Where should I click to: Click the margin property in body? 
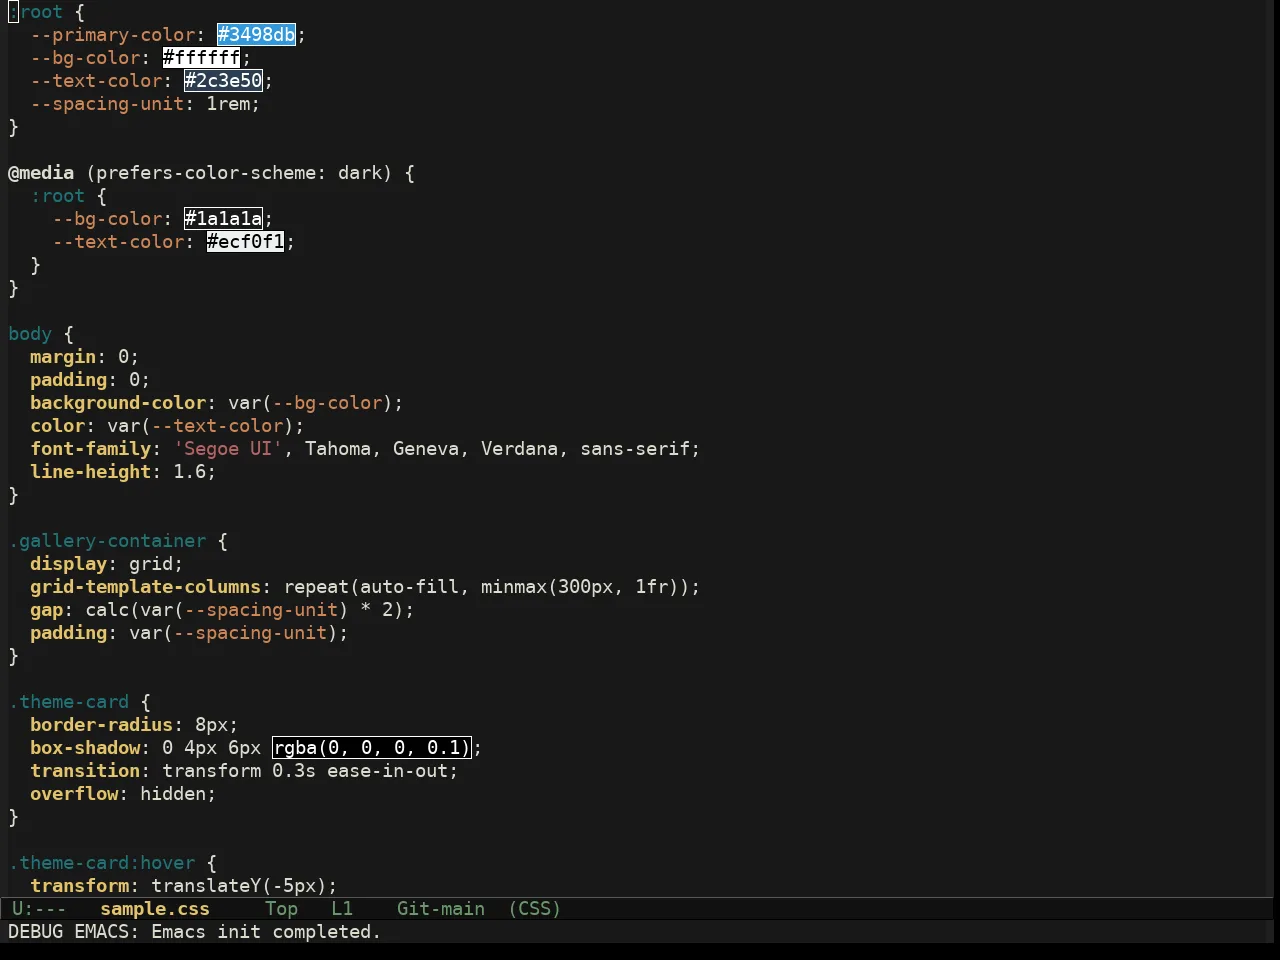coord(63,357)
